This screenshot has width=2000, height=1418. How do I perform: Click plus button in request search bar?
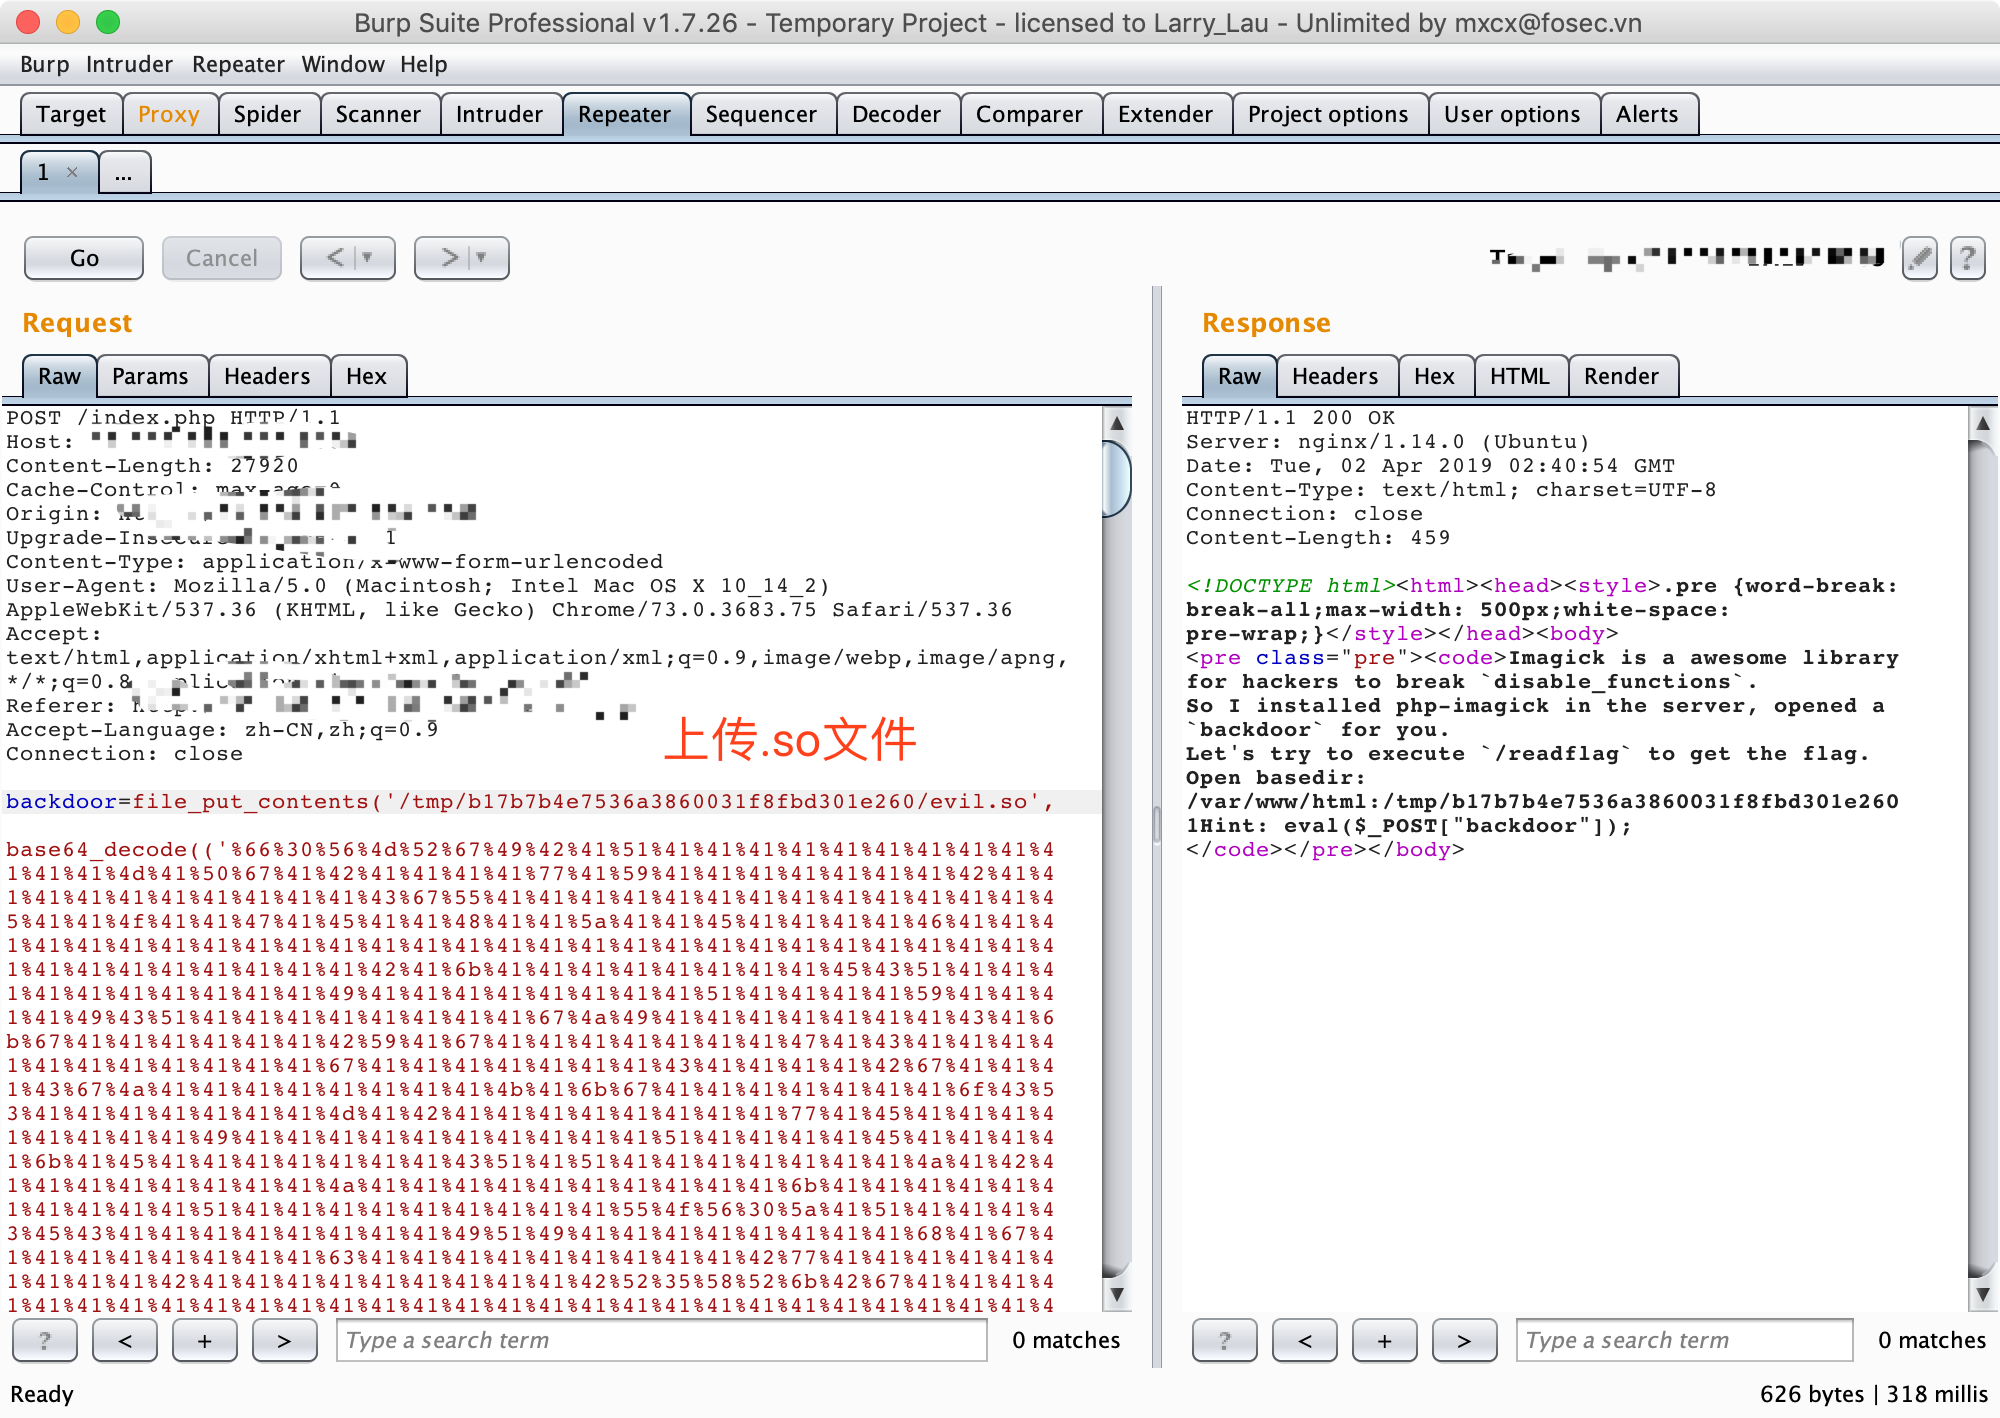coord(204,1341)
